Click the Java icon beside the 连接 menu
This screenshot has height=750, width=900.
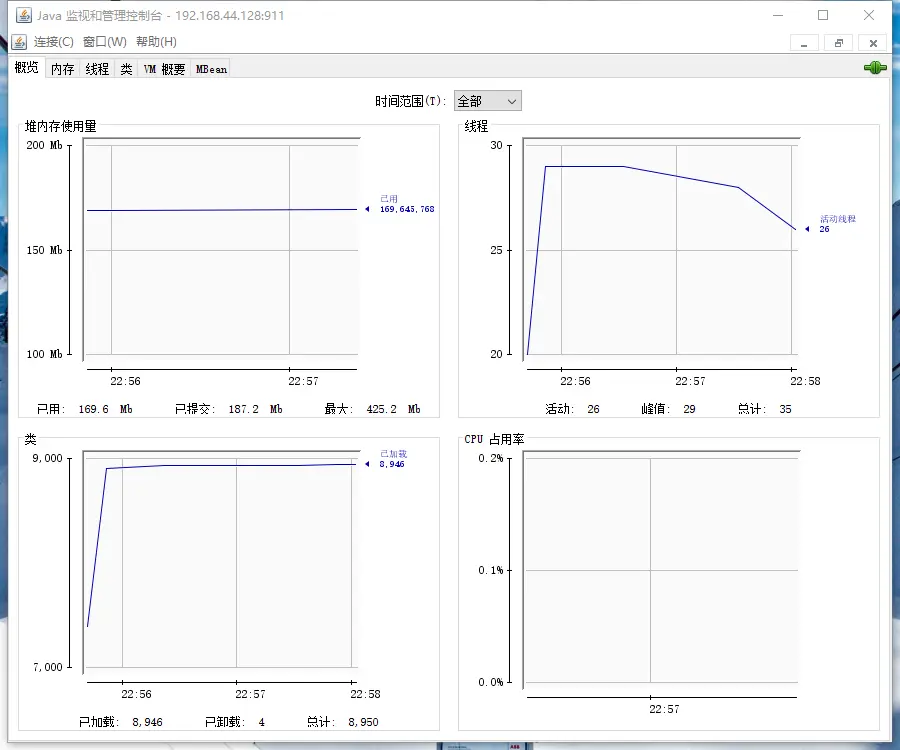19,42
